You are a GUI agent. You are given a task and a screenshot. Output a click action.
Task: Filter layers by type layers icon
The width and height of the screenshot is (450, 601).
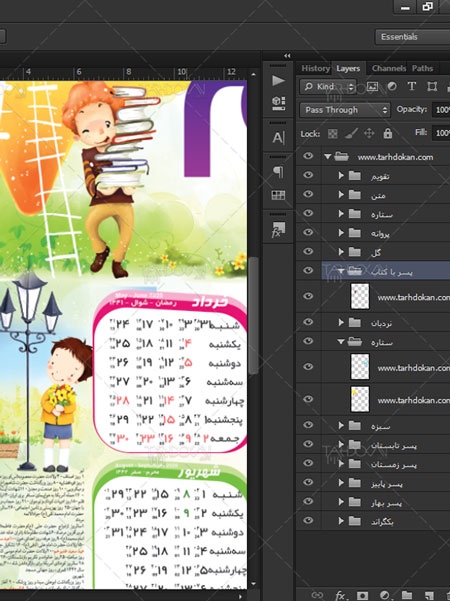pyautogui.click(x=412, y=87)
